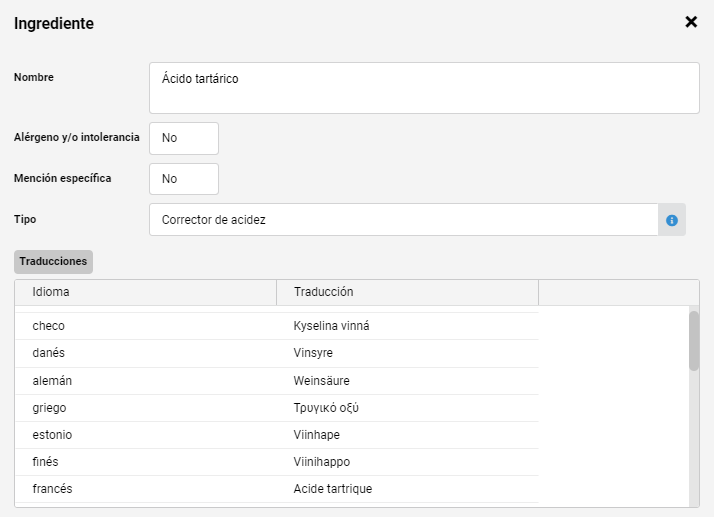Select the checo language cell
Viewport: 714px width, 517px height.
click(146, 326)
